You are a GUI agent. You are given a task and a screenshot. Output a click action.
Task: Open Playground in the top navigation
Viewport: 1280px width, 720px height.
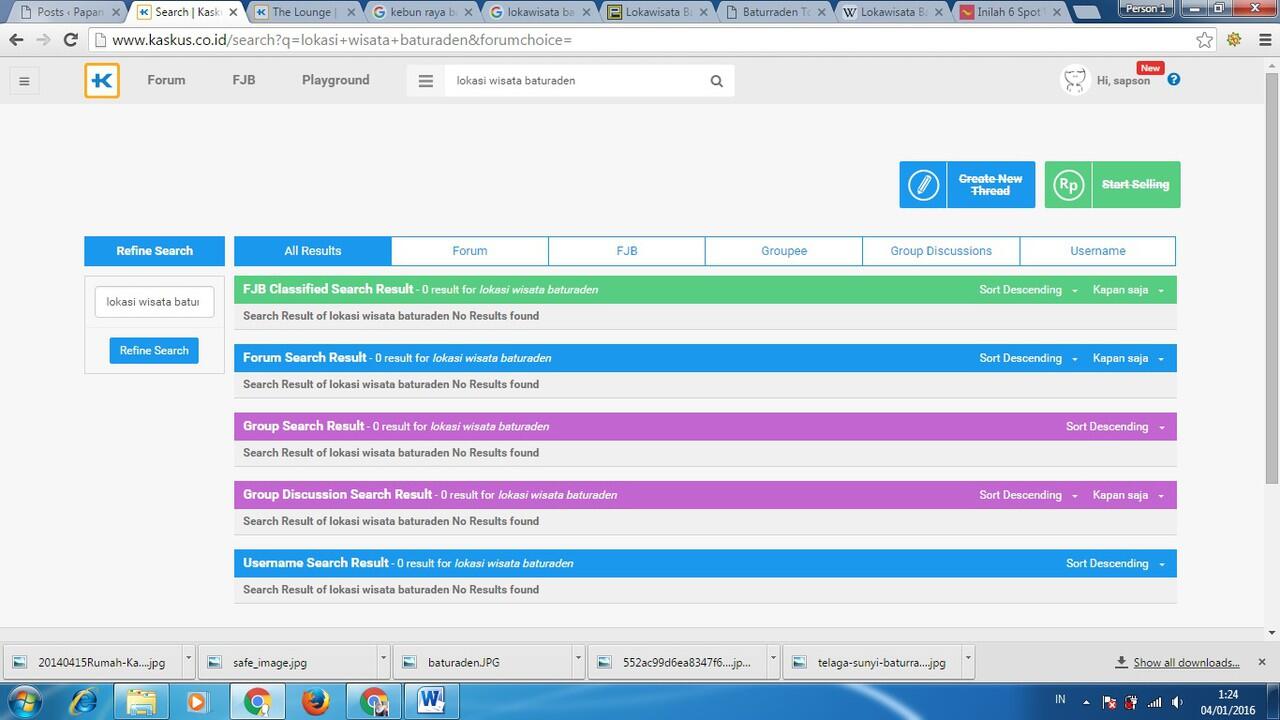click(x=336, y=80)
